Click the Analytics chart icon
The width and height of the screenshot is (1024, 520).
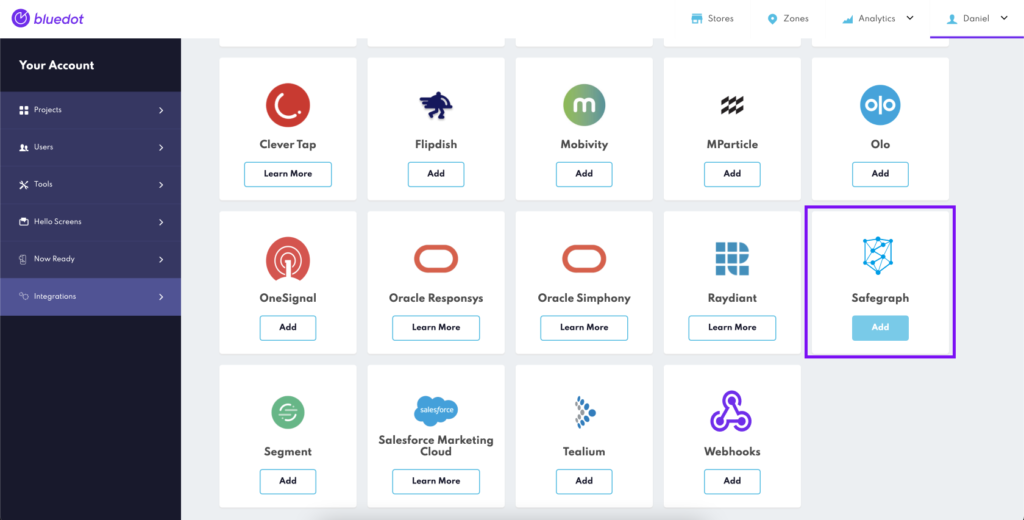pos(848,19)
